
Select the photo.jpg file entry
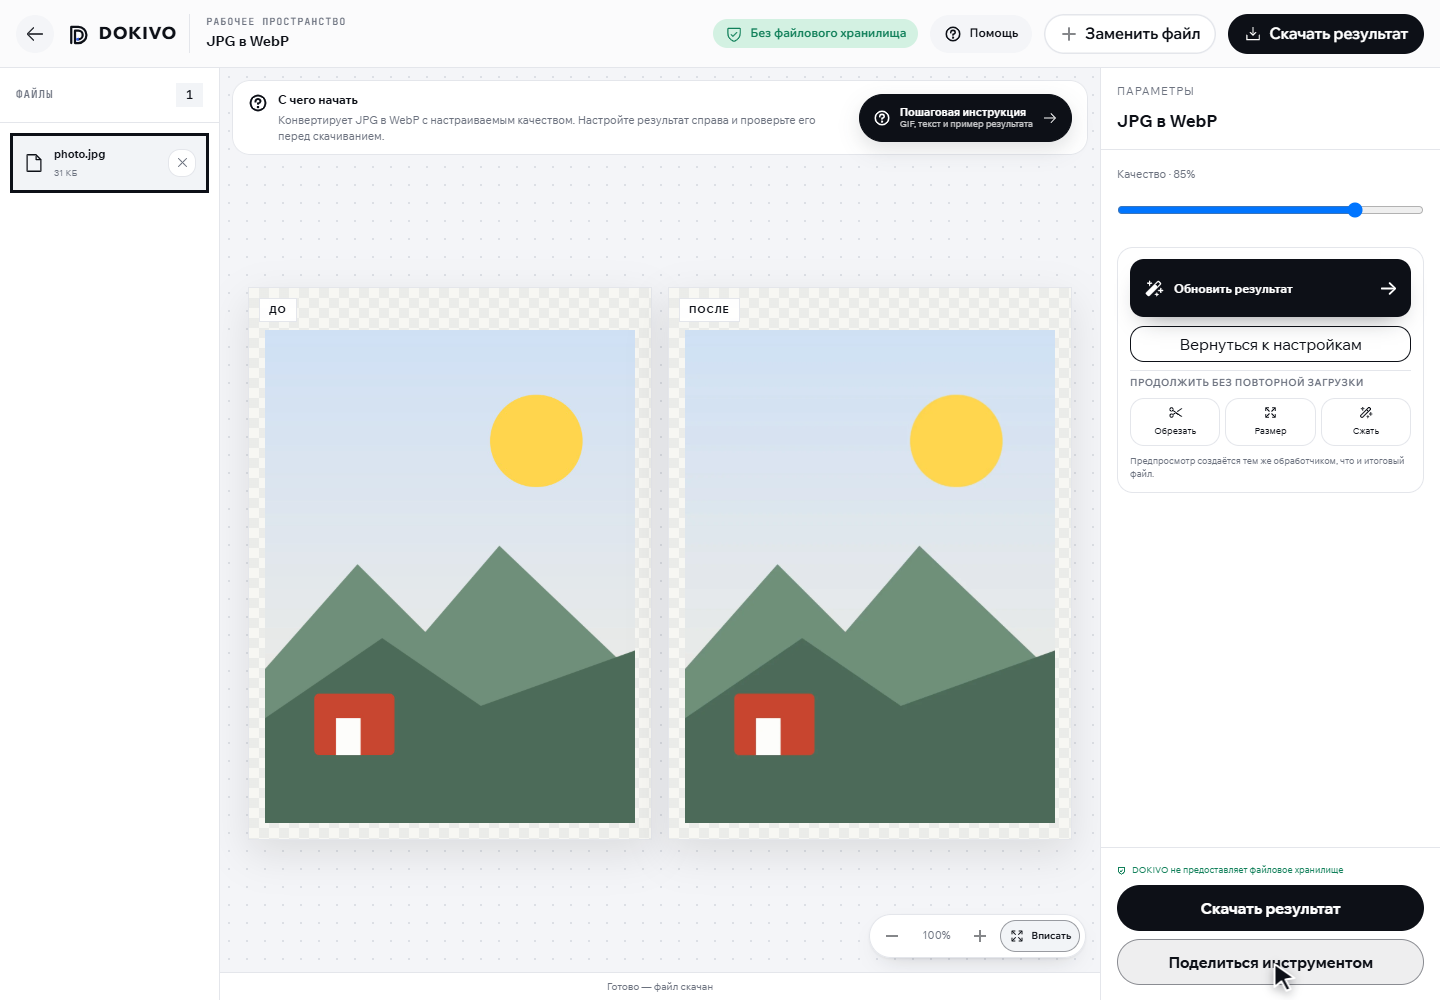(x=109, y=163)
